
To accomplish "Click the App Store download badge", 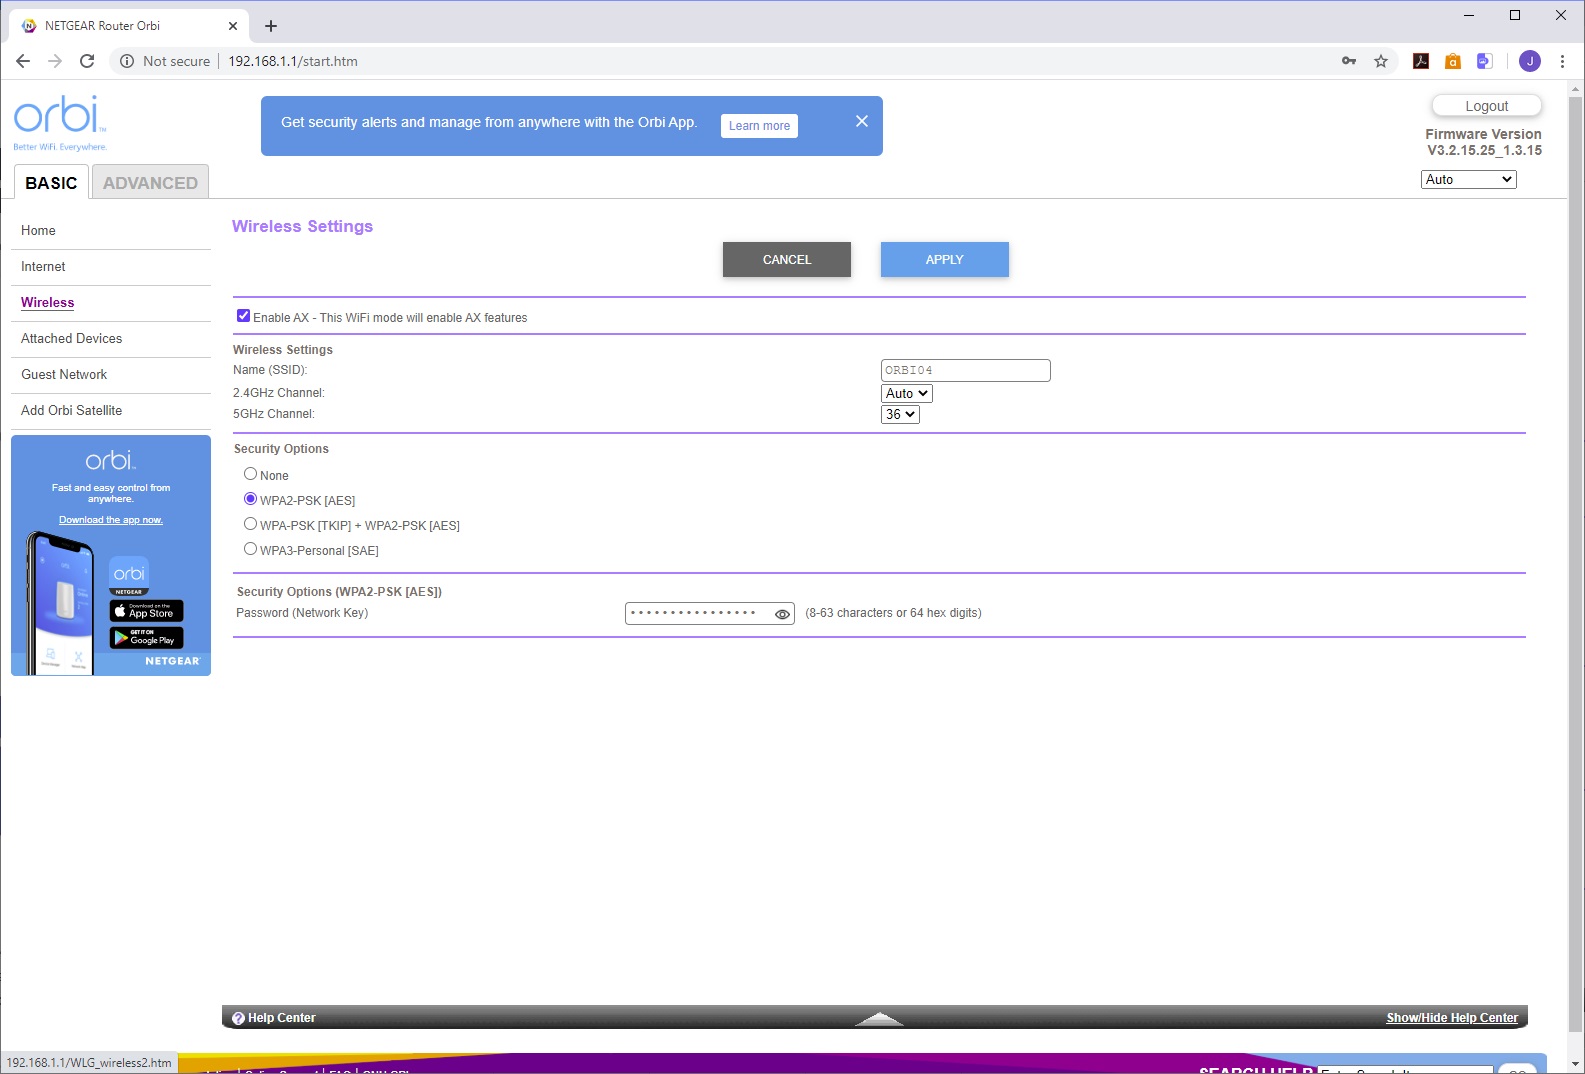I will [146, 611].
